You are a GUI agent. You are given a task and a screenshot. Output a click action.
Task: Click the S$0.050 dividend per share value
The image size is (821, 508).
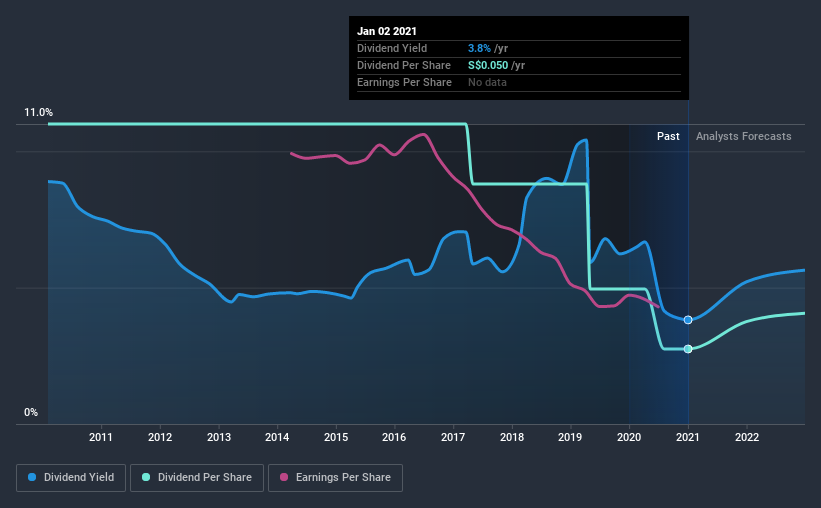tap(488, 65)
